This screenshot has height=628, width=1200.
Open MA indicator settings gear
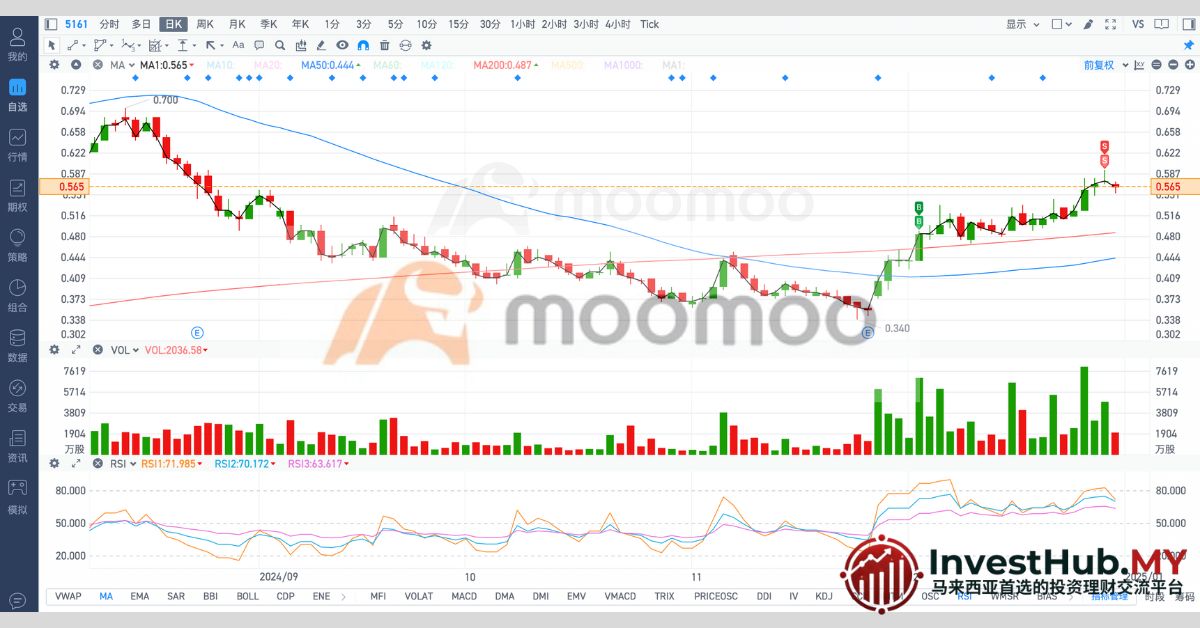pos(54,65)
